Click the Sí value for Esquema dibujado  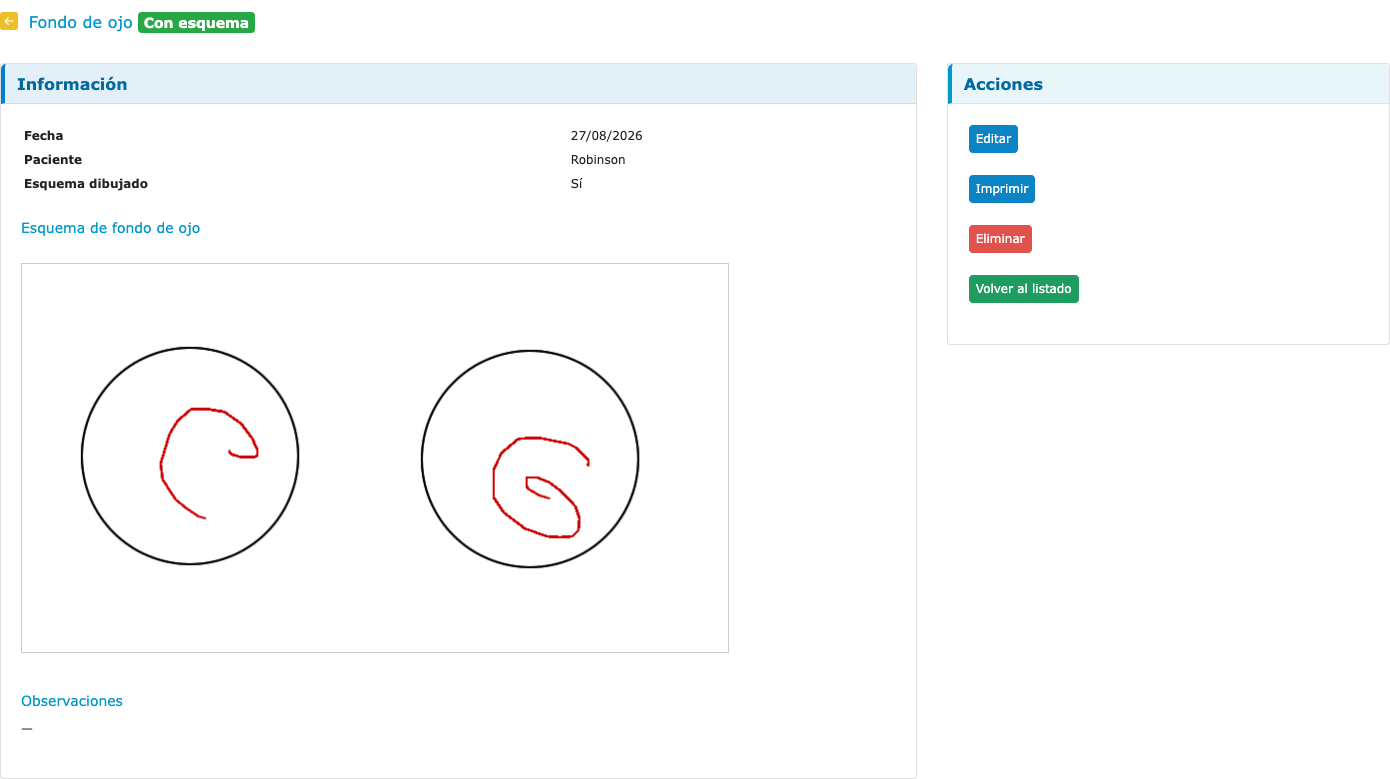(576, 184)
